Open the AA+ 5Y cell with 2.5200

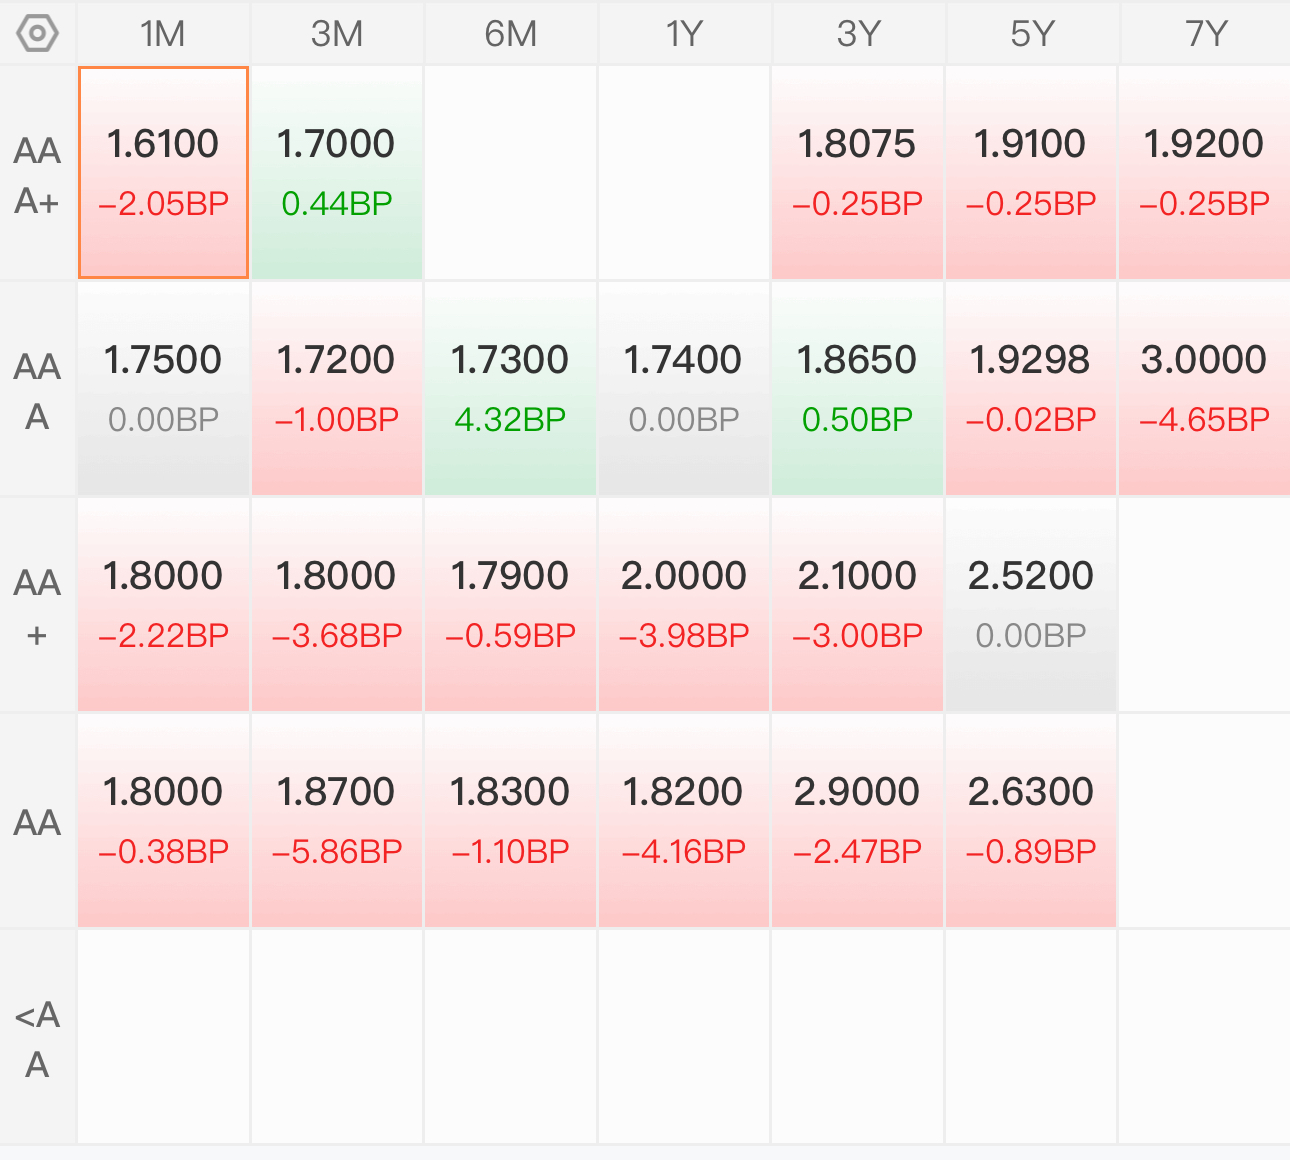tap(1031, 605)
